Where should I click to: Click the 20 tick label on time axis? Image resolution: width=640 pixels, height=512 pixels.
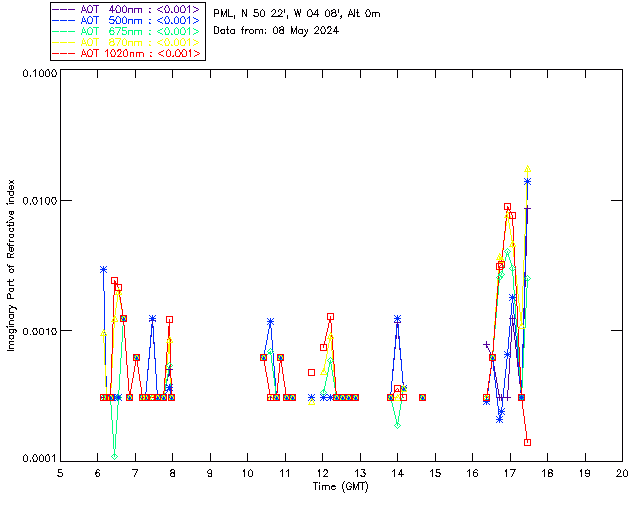point(622,474)
